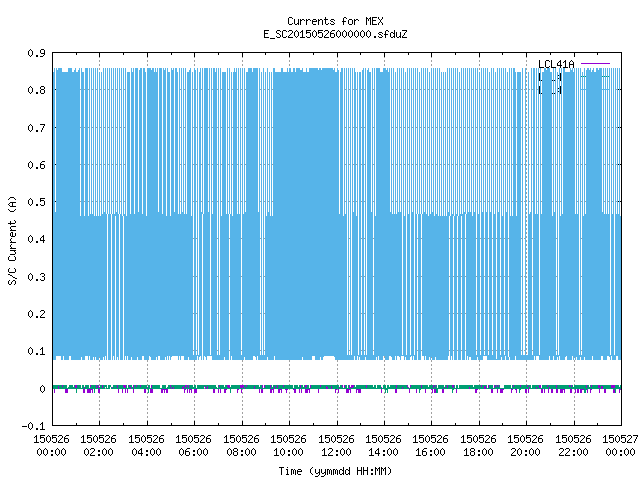Click the purple line sample beside LCL41A
The height and width of the screenshot is (480, 640).
(595, 64)
